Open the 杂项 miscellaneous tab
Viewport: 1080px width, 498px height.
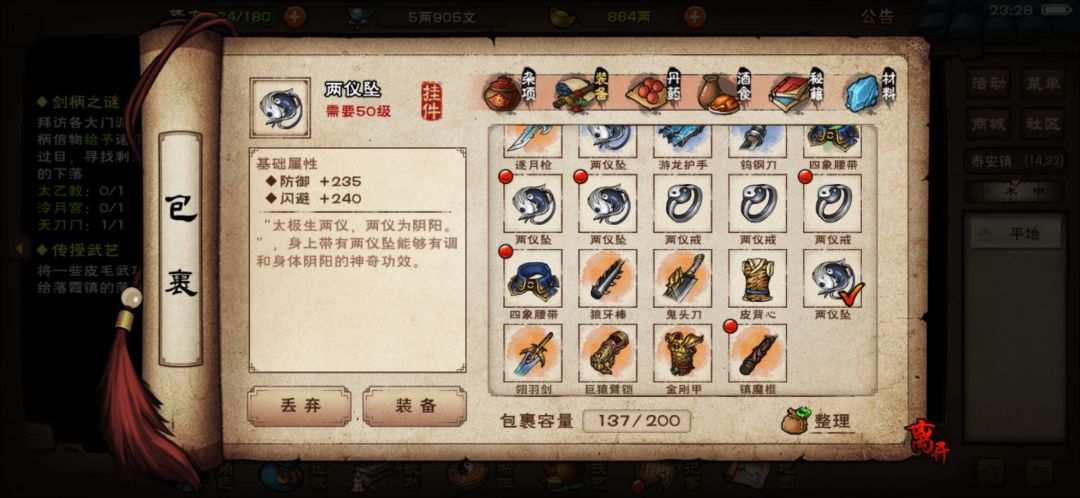510,92
